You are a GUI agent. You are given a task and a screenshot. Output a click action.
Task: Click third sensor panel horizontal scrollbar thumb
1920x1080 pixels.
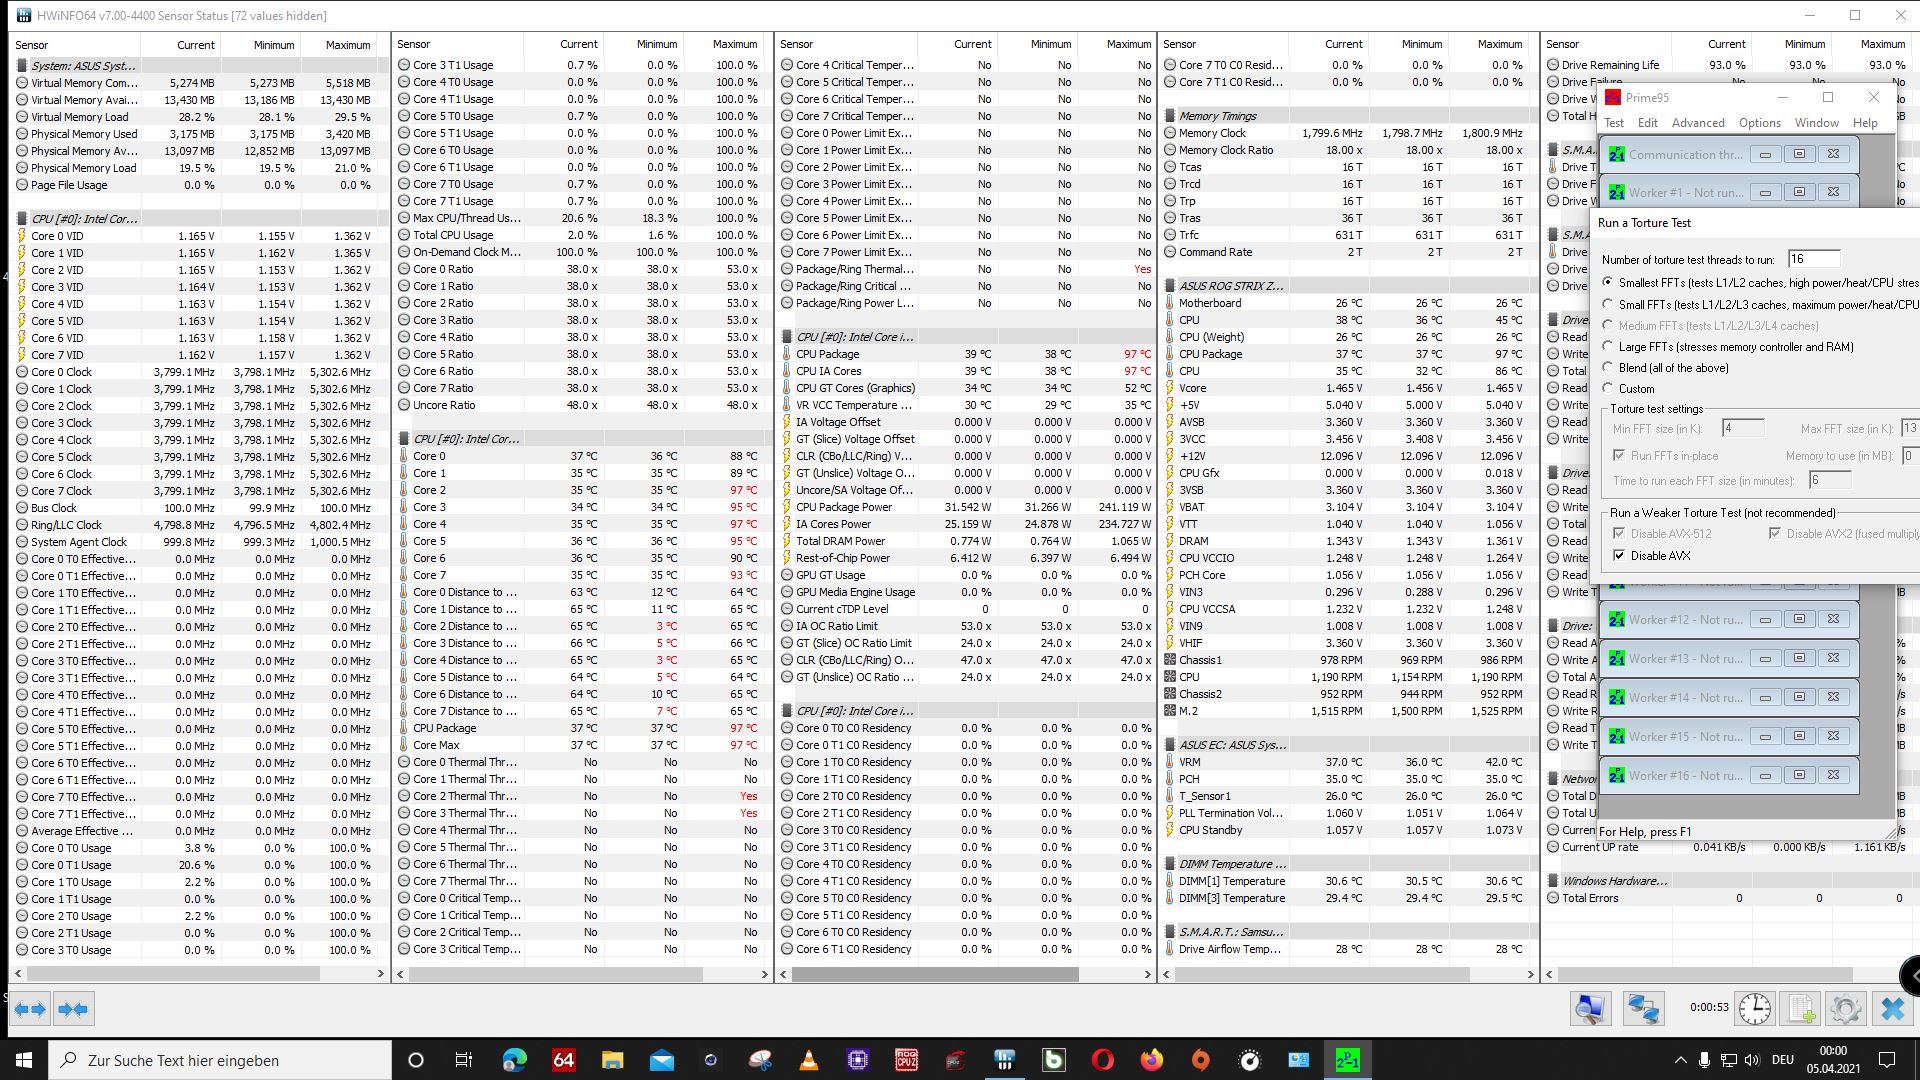[x=936, y=973]
